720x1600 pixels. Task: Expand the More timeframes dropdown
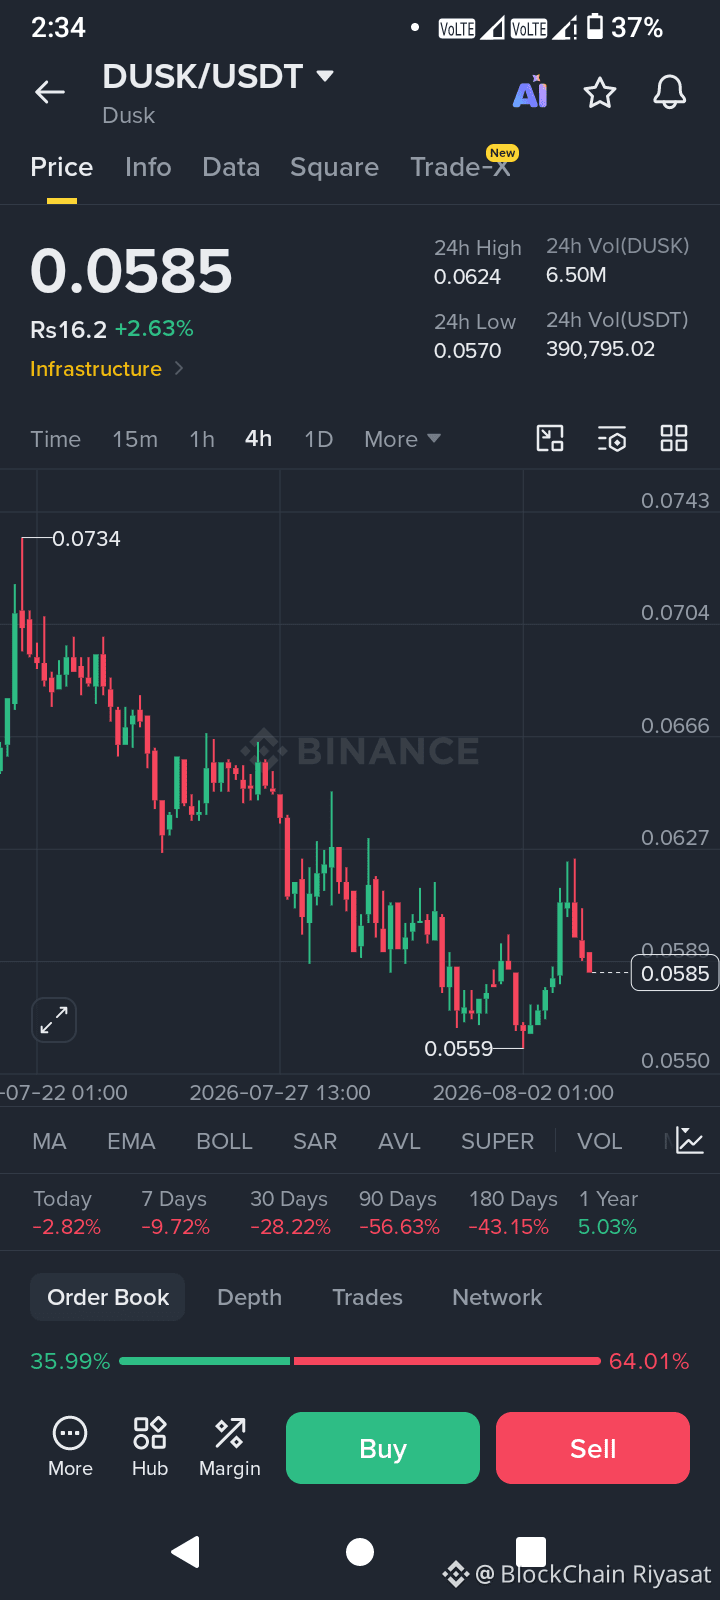click(x=402, y=439)
